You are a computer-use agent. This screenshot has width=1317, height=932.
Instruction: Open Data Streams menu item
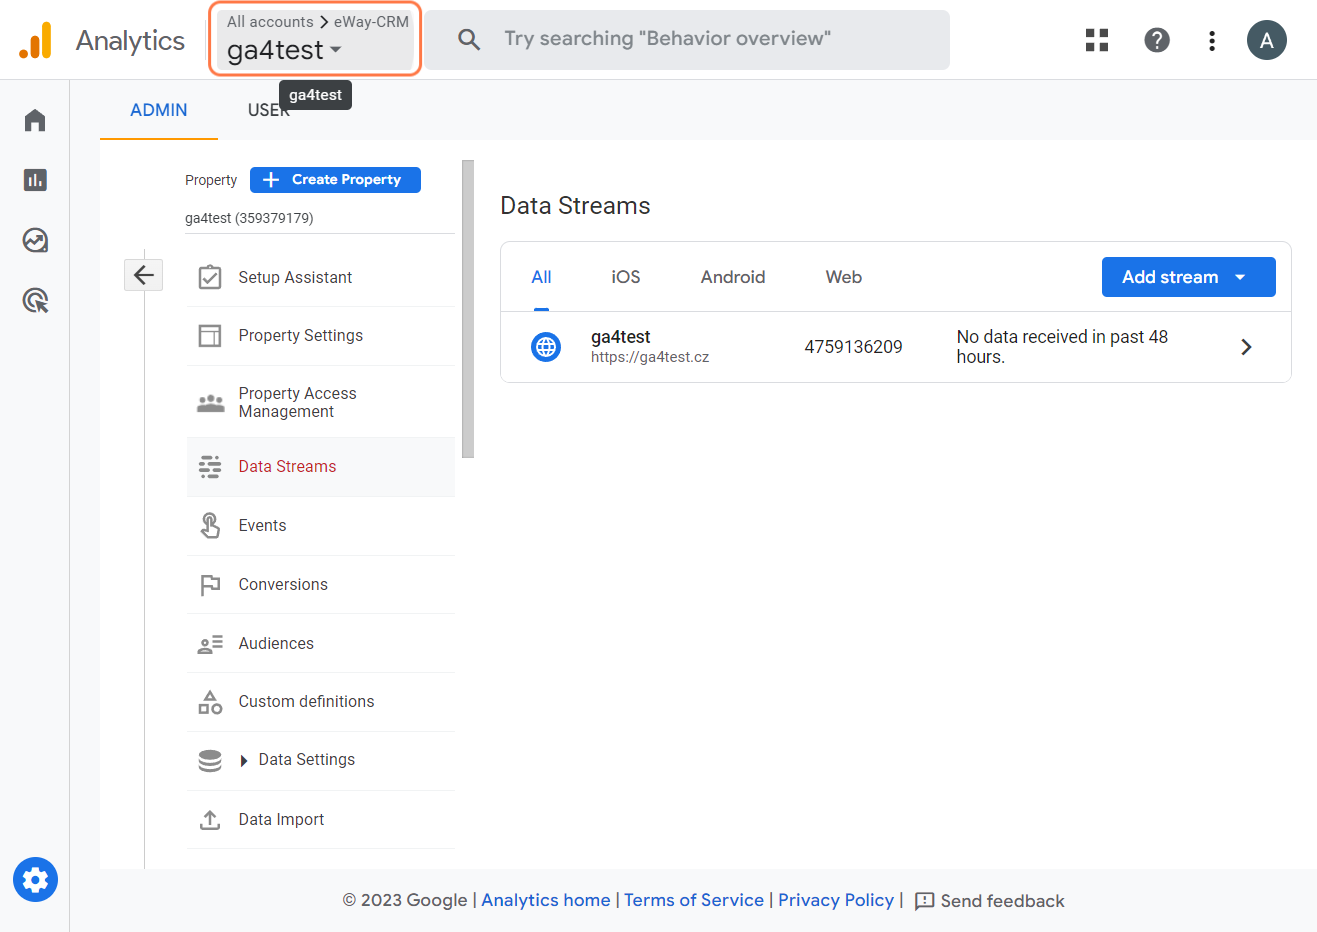click(x=321, y=467)
